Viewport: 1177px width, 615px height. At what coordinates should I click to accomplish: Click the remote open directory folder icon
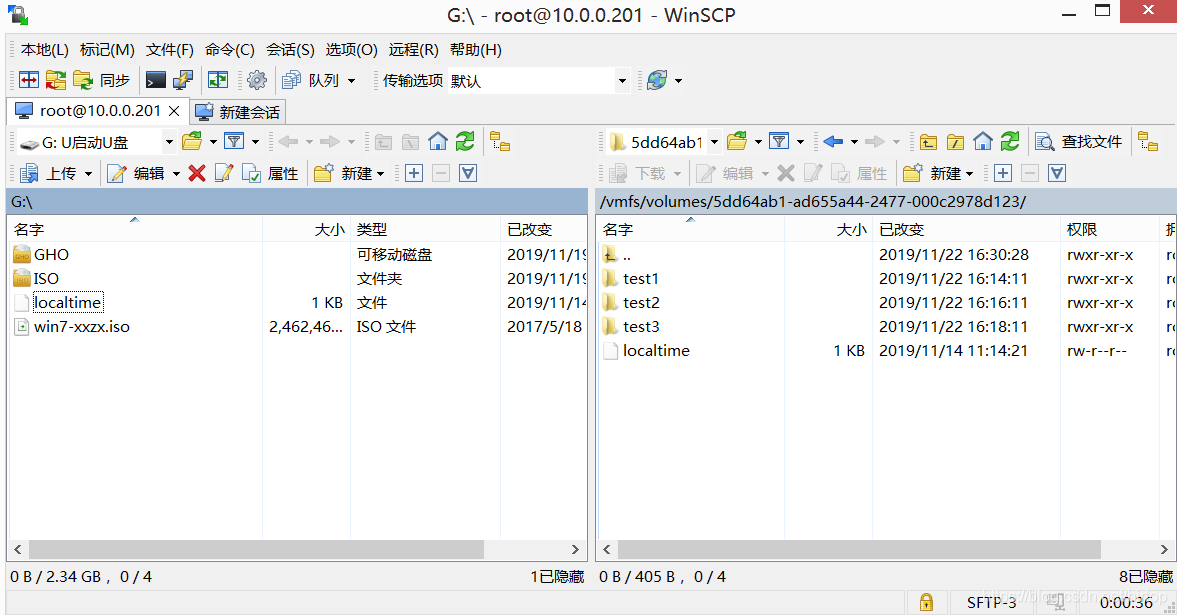pyautogui.click(x=737, y=141)
